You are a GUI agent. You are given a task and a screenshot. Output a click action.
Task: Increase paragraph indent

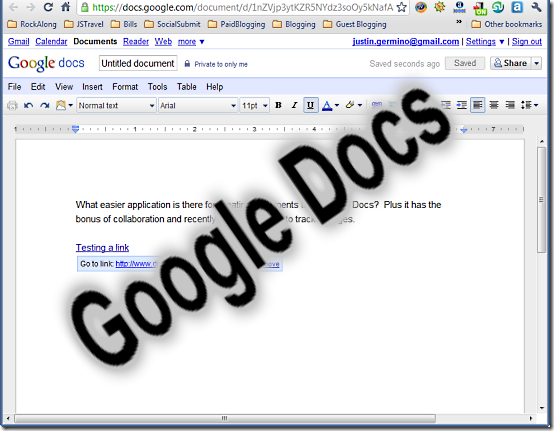pyautogui.click(x=462, y=105)
